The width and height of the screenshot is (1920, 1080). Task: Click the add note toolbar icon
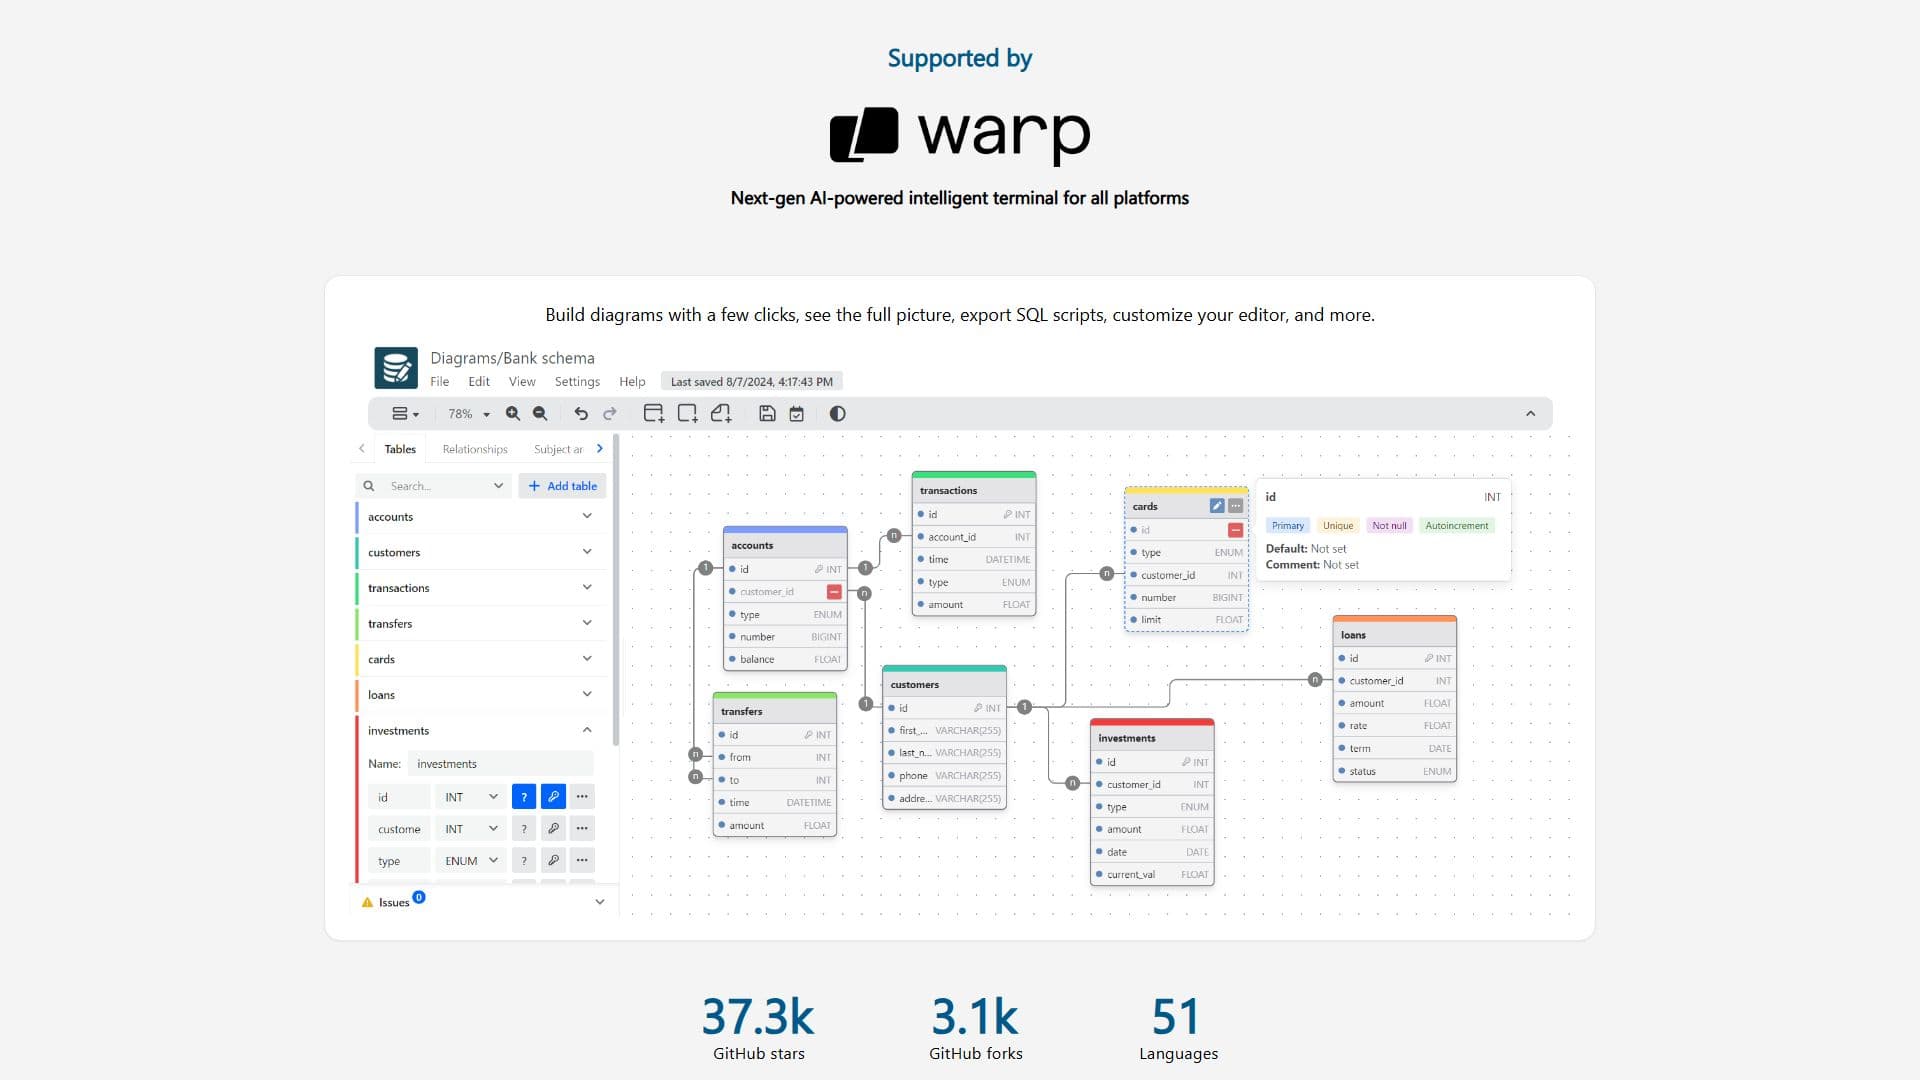click(x=721, y=414)
